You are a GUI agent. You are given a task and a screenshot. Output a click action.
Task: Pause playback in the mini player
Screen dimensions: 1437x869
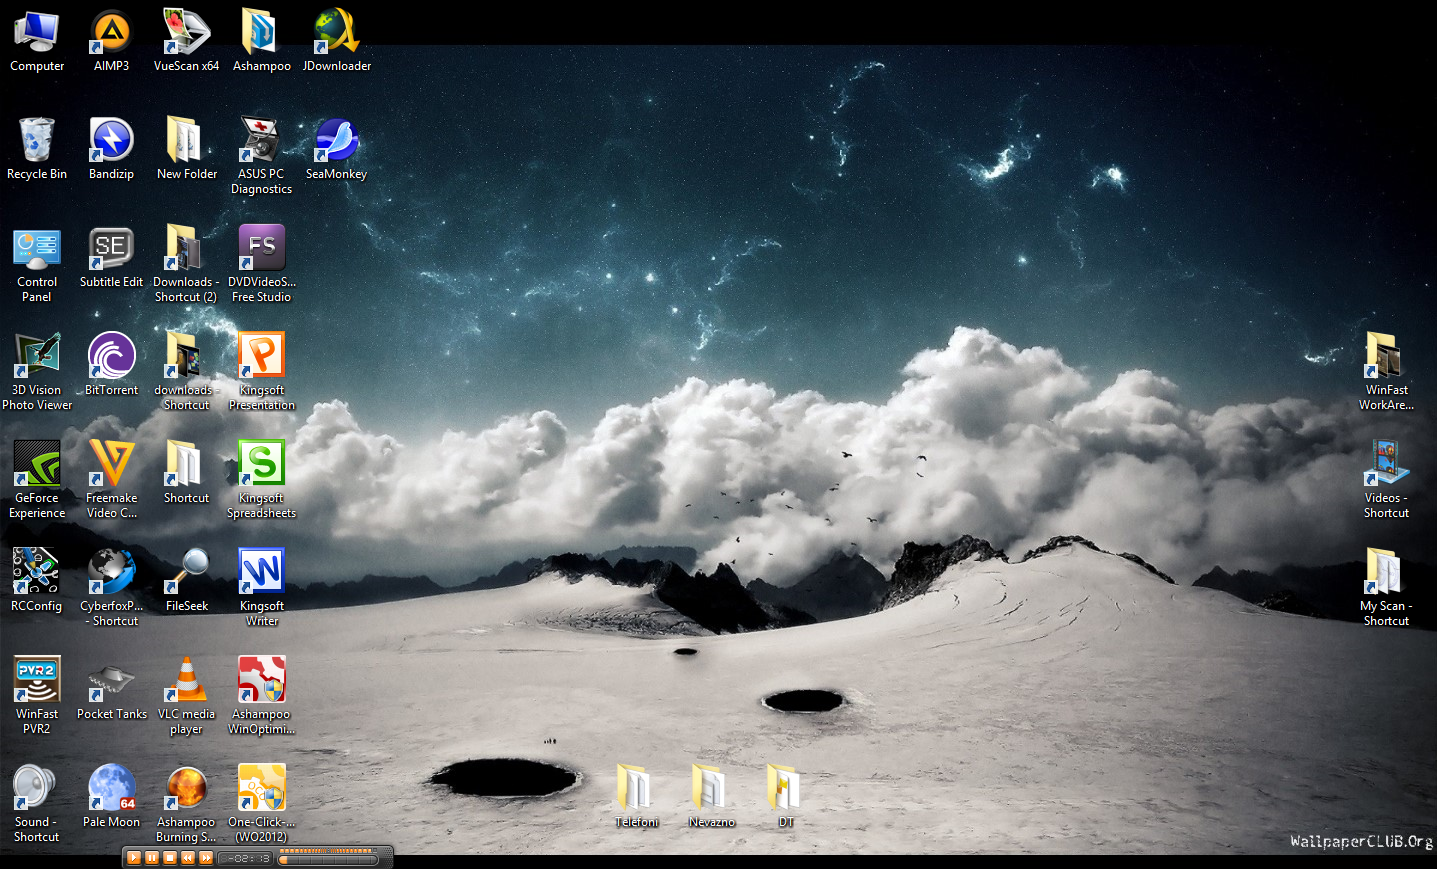click(x=152, y=858)
